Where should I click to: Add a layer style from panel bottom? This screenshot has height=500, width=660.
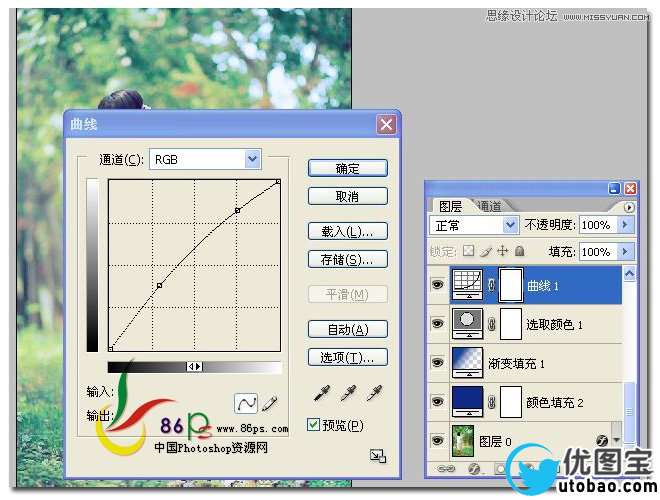point(474,468)
